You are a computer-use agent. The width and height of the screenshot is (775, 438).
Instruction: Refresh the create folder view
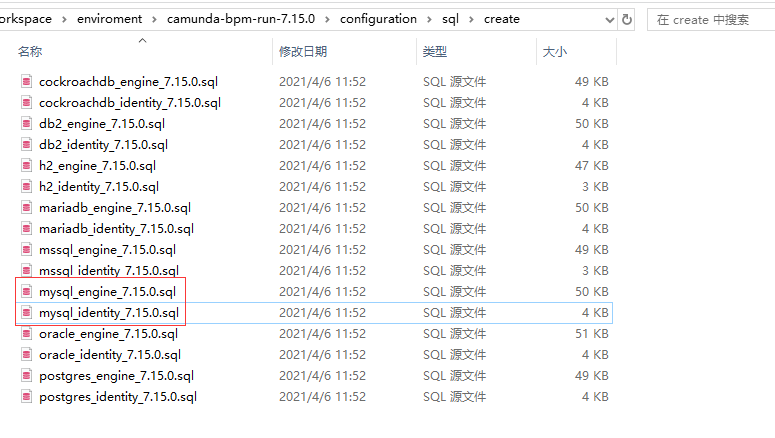(627, 19)
